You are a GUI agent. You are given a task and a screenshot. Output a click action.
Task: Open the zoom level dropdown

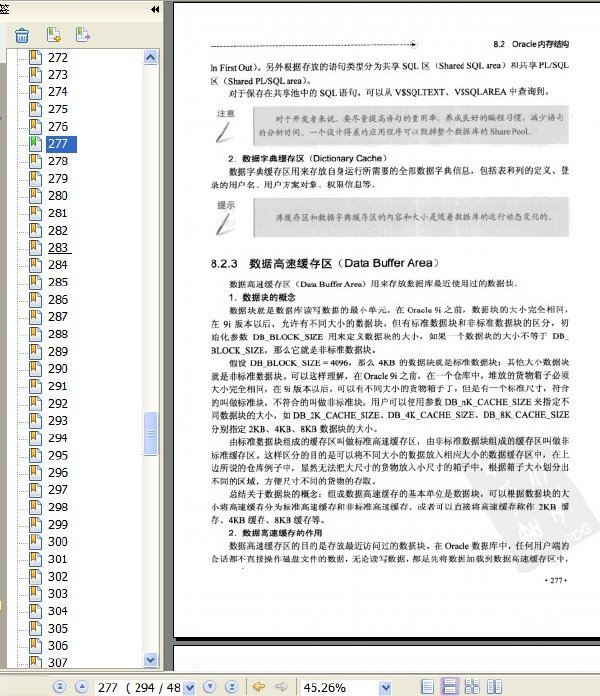[386, 688]
